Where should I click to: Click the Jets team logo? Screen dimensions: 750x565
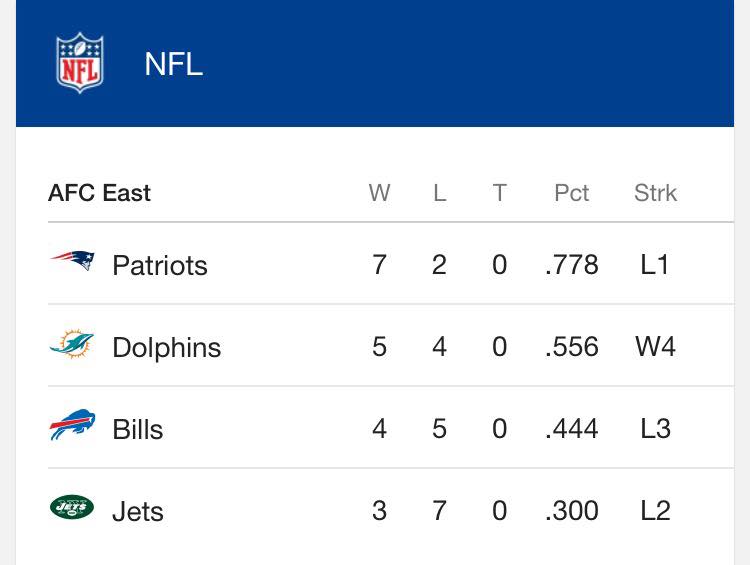[x=72, y=507]
